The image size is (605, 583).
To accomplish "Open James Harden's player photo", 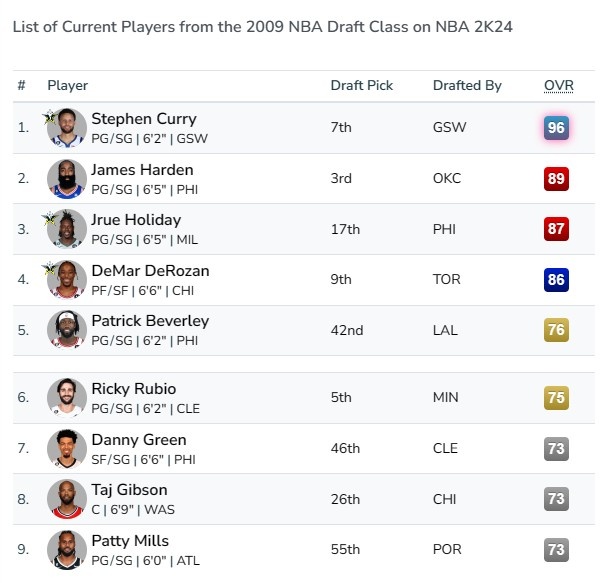I will [67, 179].
